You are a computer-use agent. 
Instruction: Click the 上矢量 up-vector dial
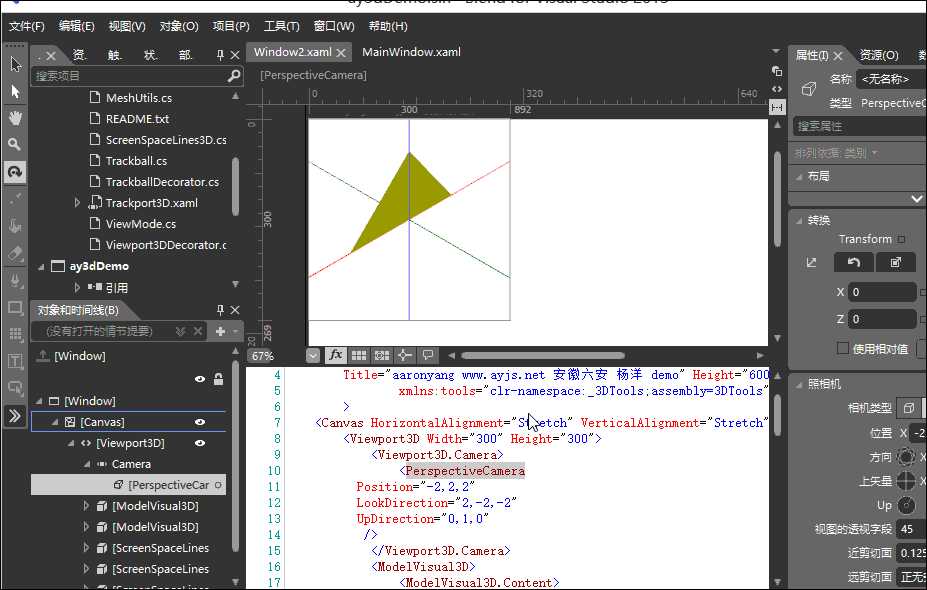pyautogui.click(x=906, y=481)
